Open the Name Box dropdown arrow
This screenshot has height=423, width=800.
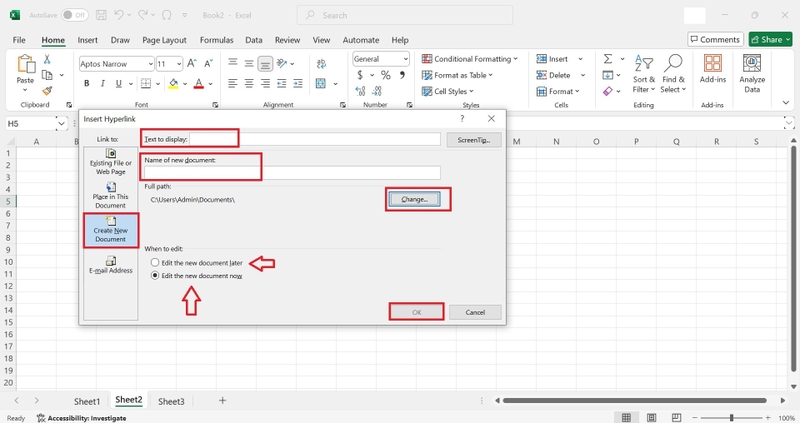click(x=61, y=123)
